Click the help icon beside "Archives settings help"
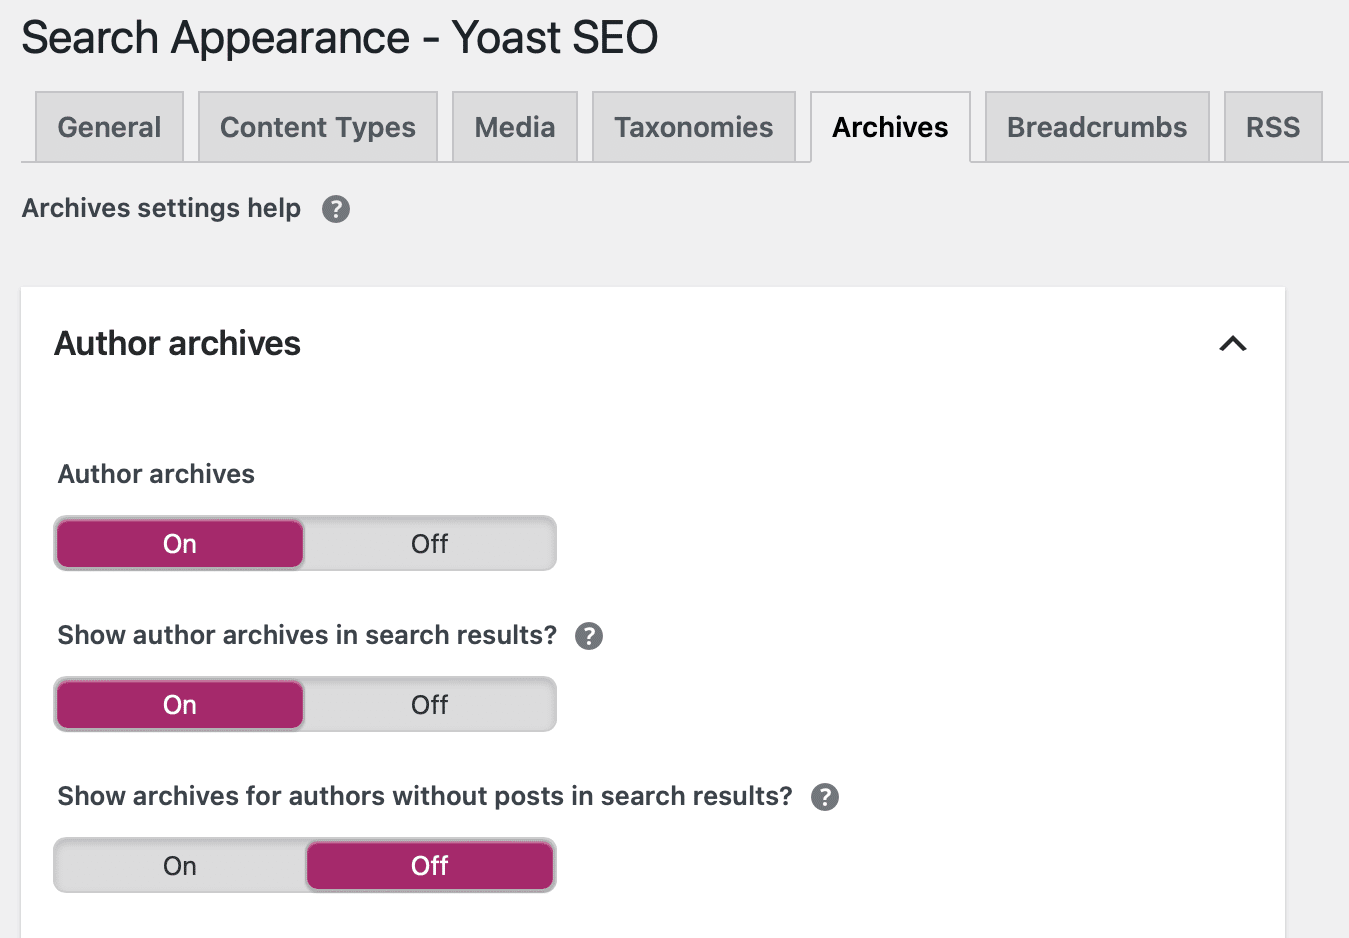 tap(336, 208)
